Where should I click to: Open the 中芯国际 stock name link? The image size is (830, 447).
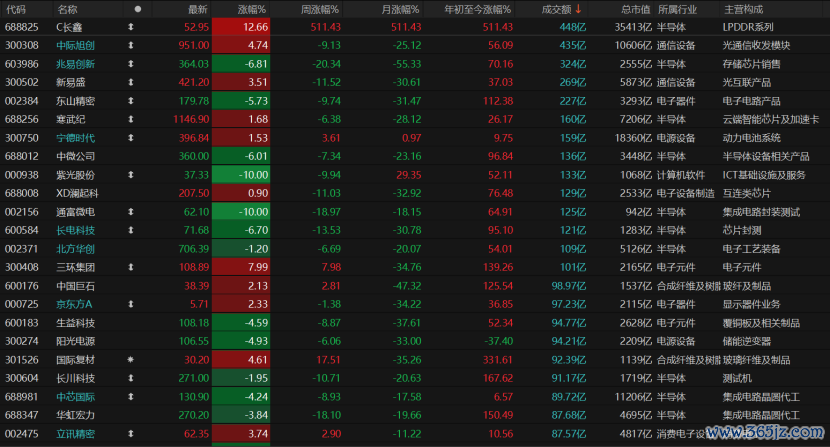coord(76,397)
